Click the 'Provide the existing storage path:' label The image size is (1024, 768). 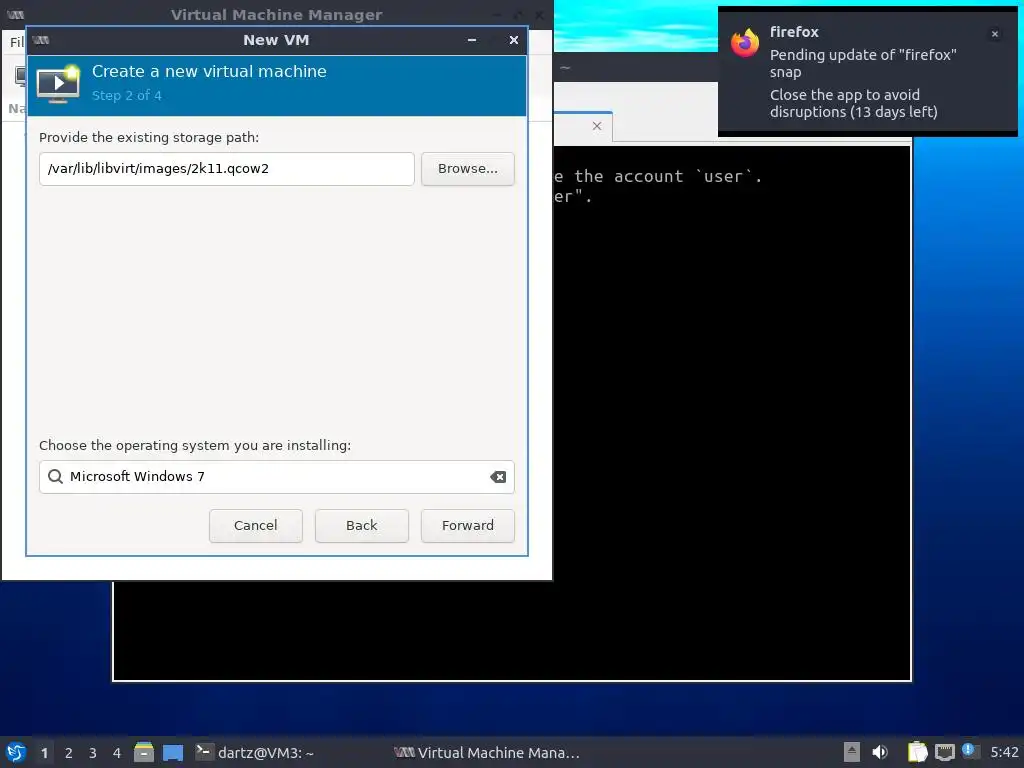[x=149, y=137]
